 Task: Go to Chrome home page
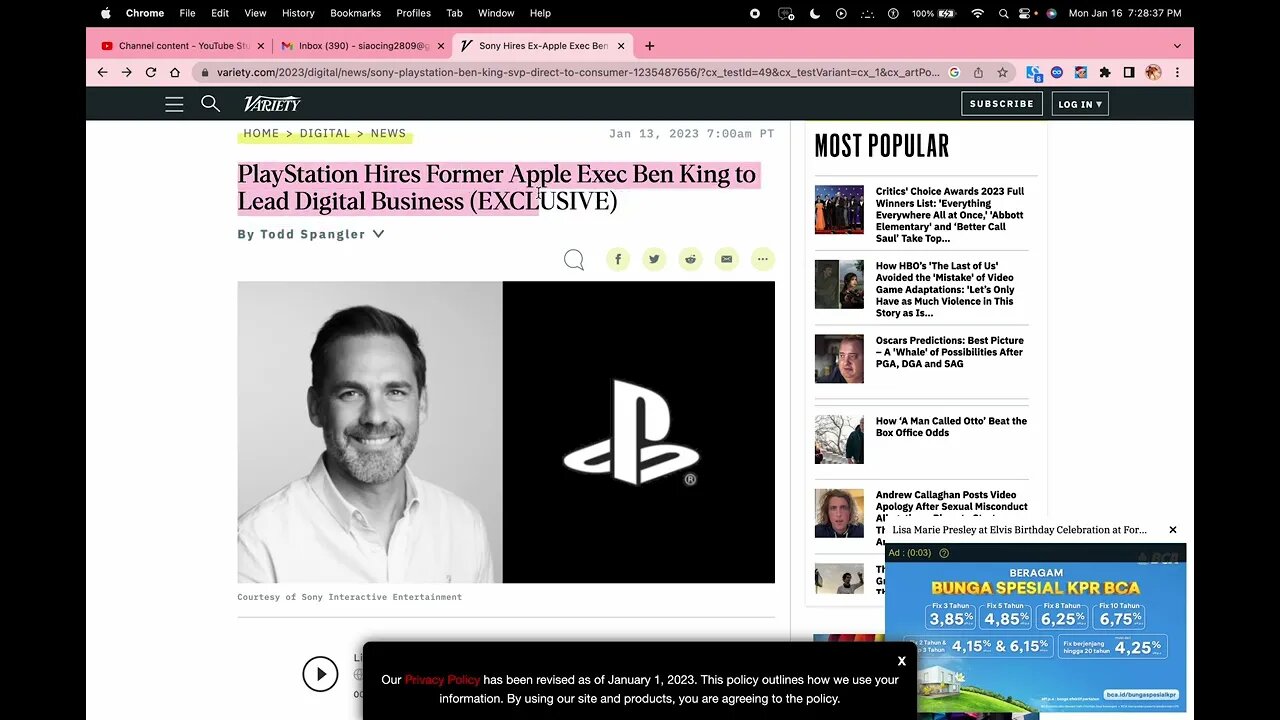click(175, 72)
